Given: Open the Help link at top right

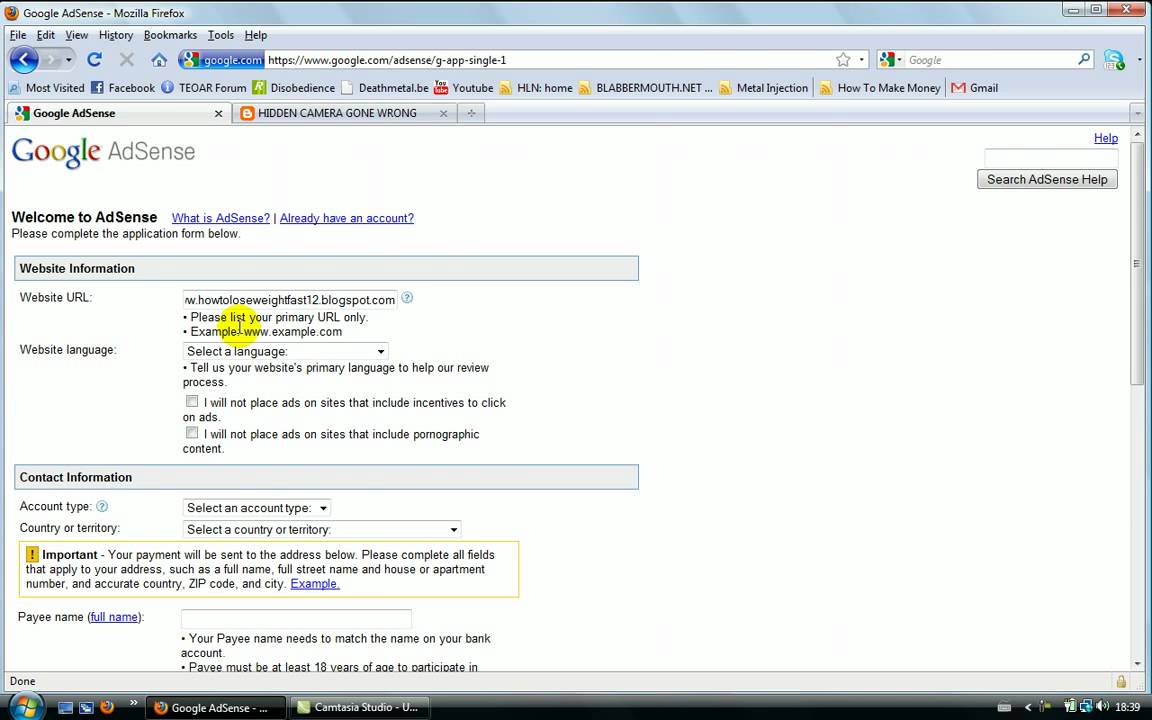Looking at the screenshot, I should [1106, 138].
